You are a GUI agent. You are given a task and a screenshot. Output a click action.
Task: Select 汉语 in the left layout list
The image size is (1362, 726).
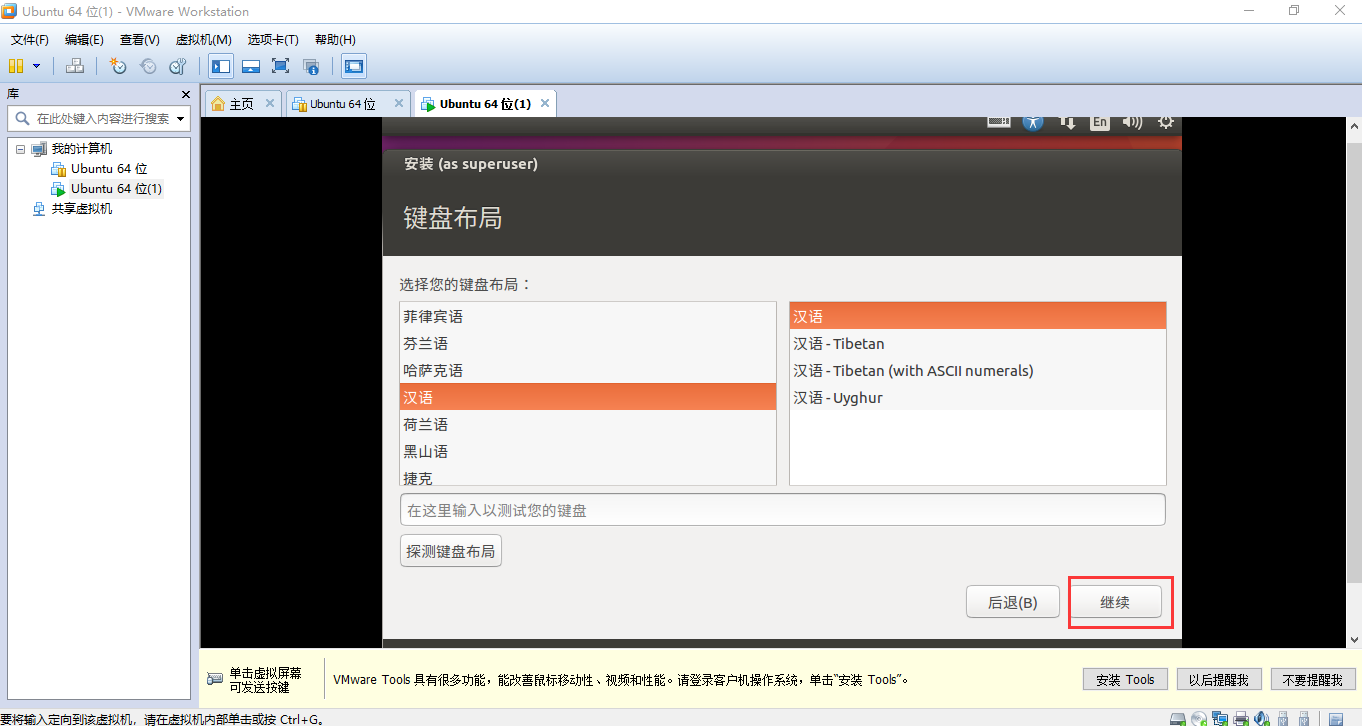[588, 397]
